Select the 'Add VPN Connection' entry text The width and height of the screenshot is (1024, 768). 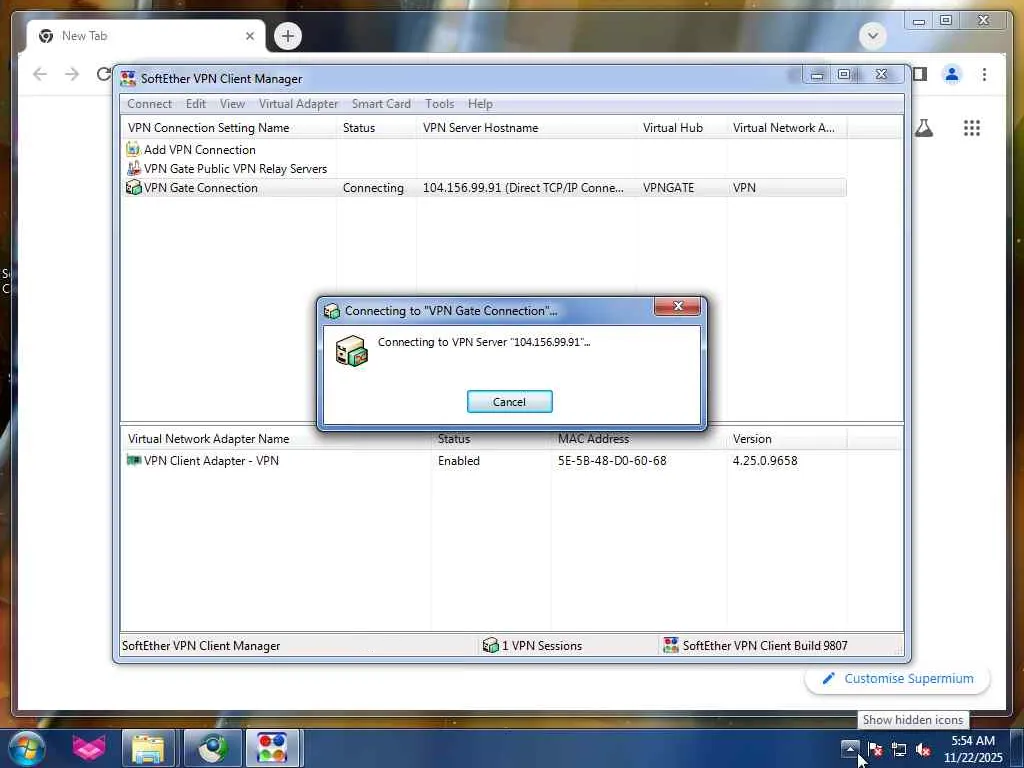[200, 150]
